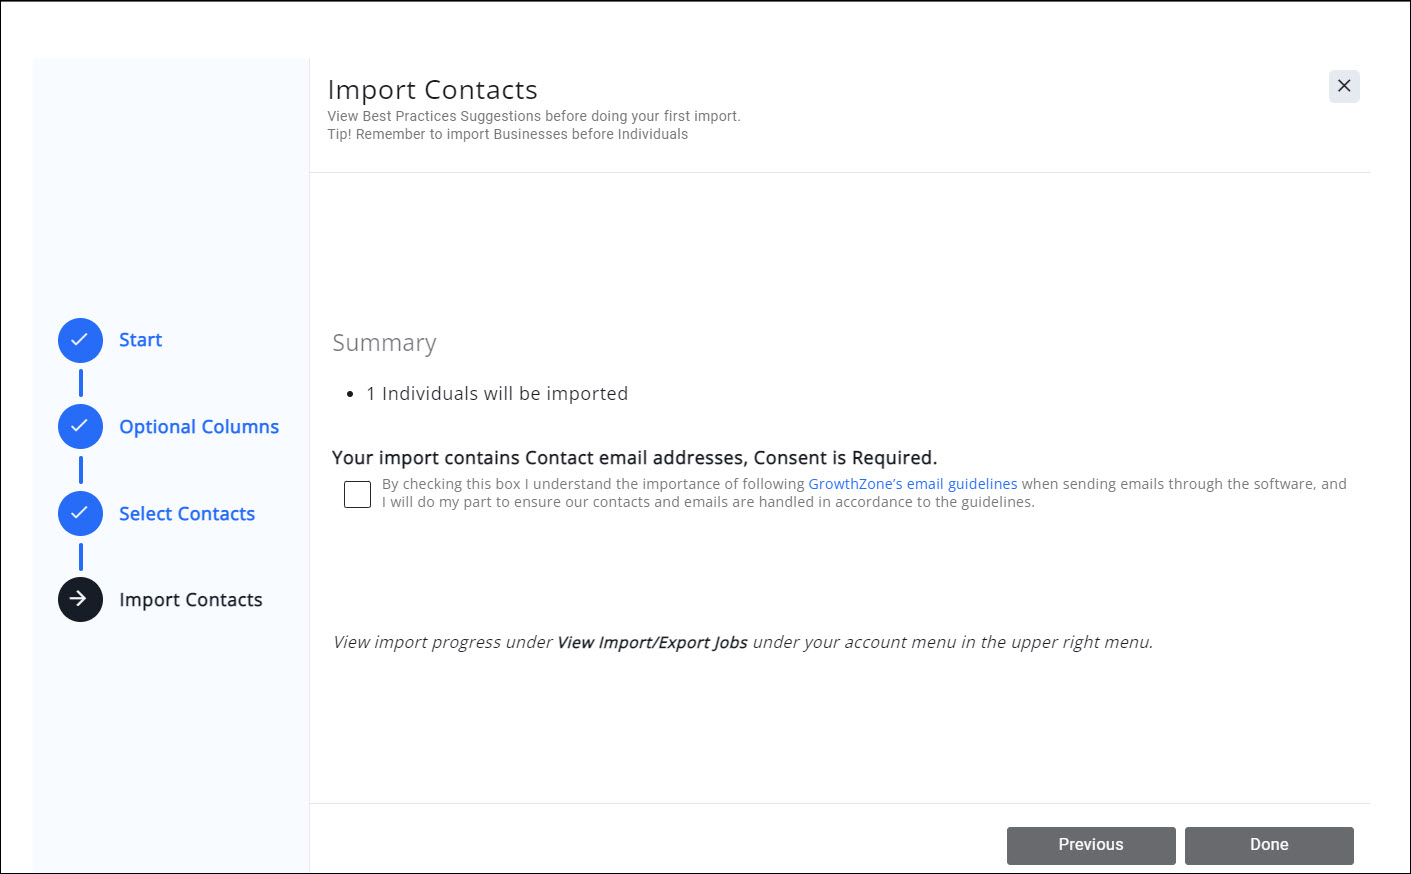Click the View Best Practices Suggestions text
Screen dimensions: 1411x874
(x=533, y=116)
